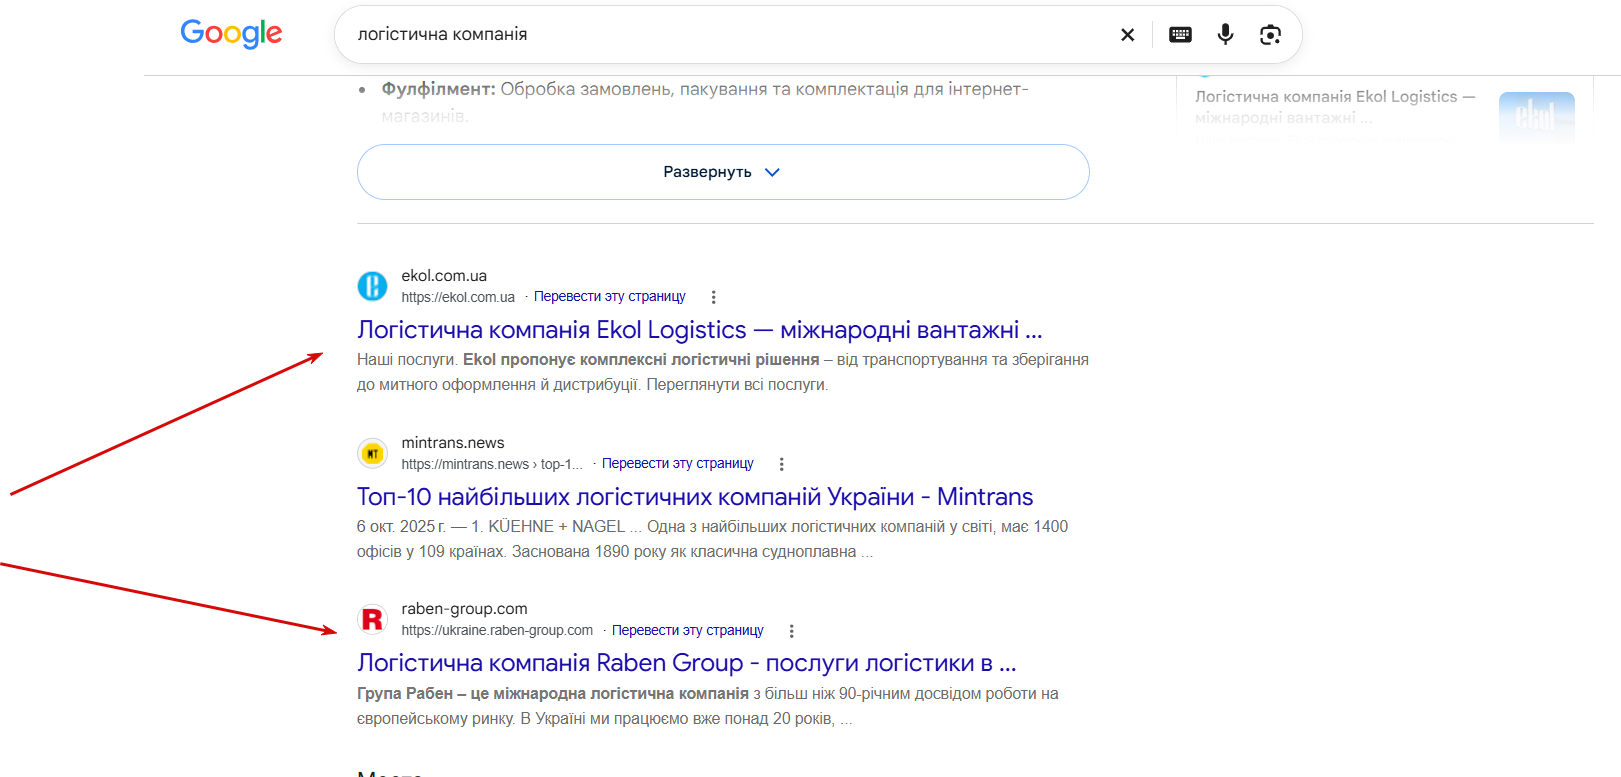
Task: Click the https://ukraine.raben-group.com URL text
Action: pos(497,631)
